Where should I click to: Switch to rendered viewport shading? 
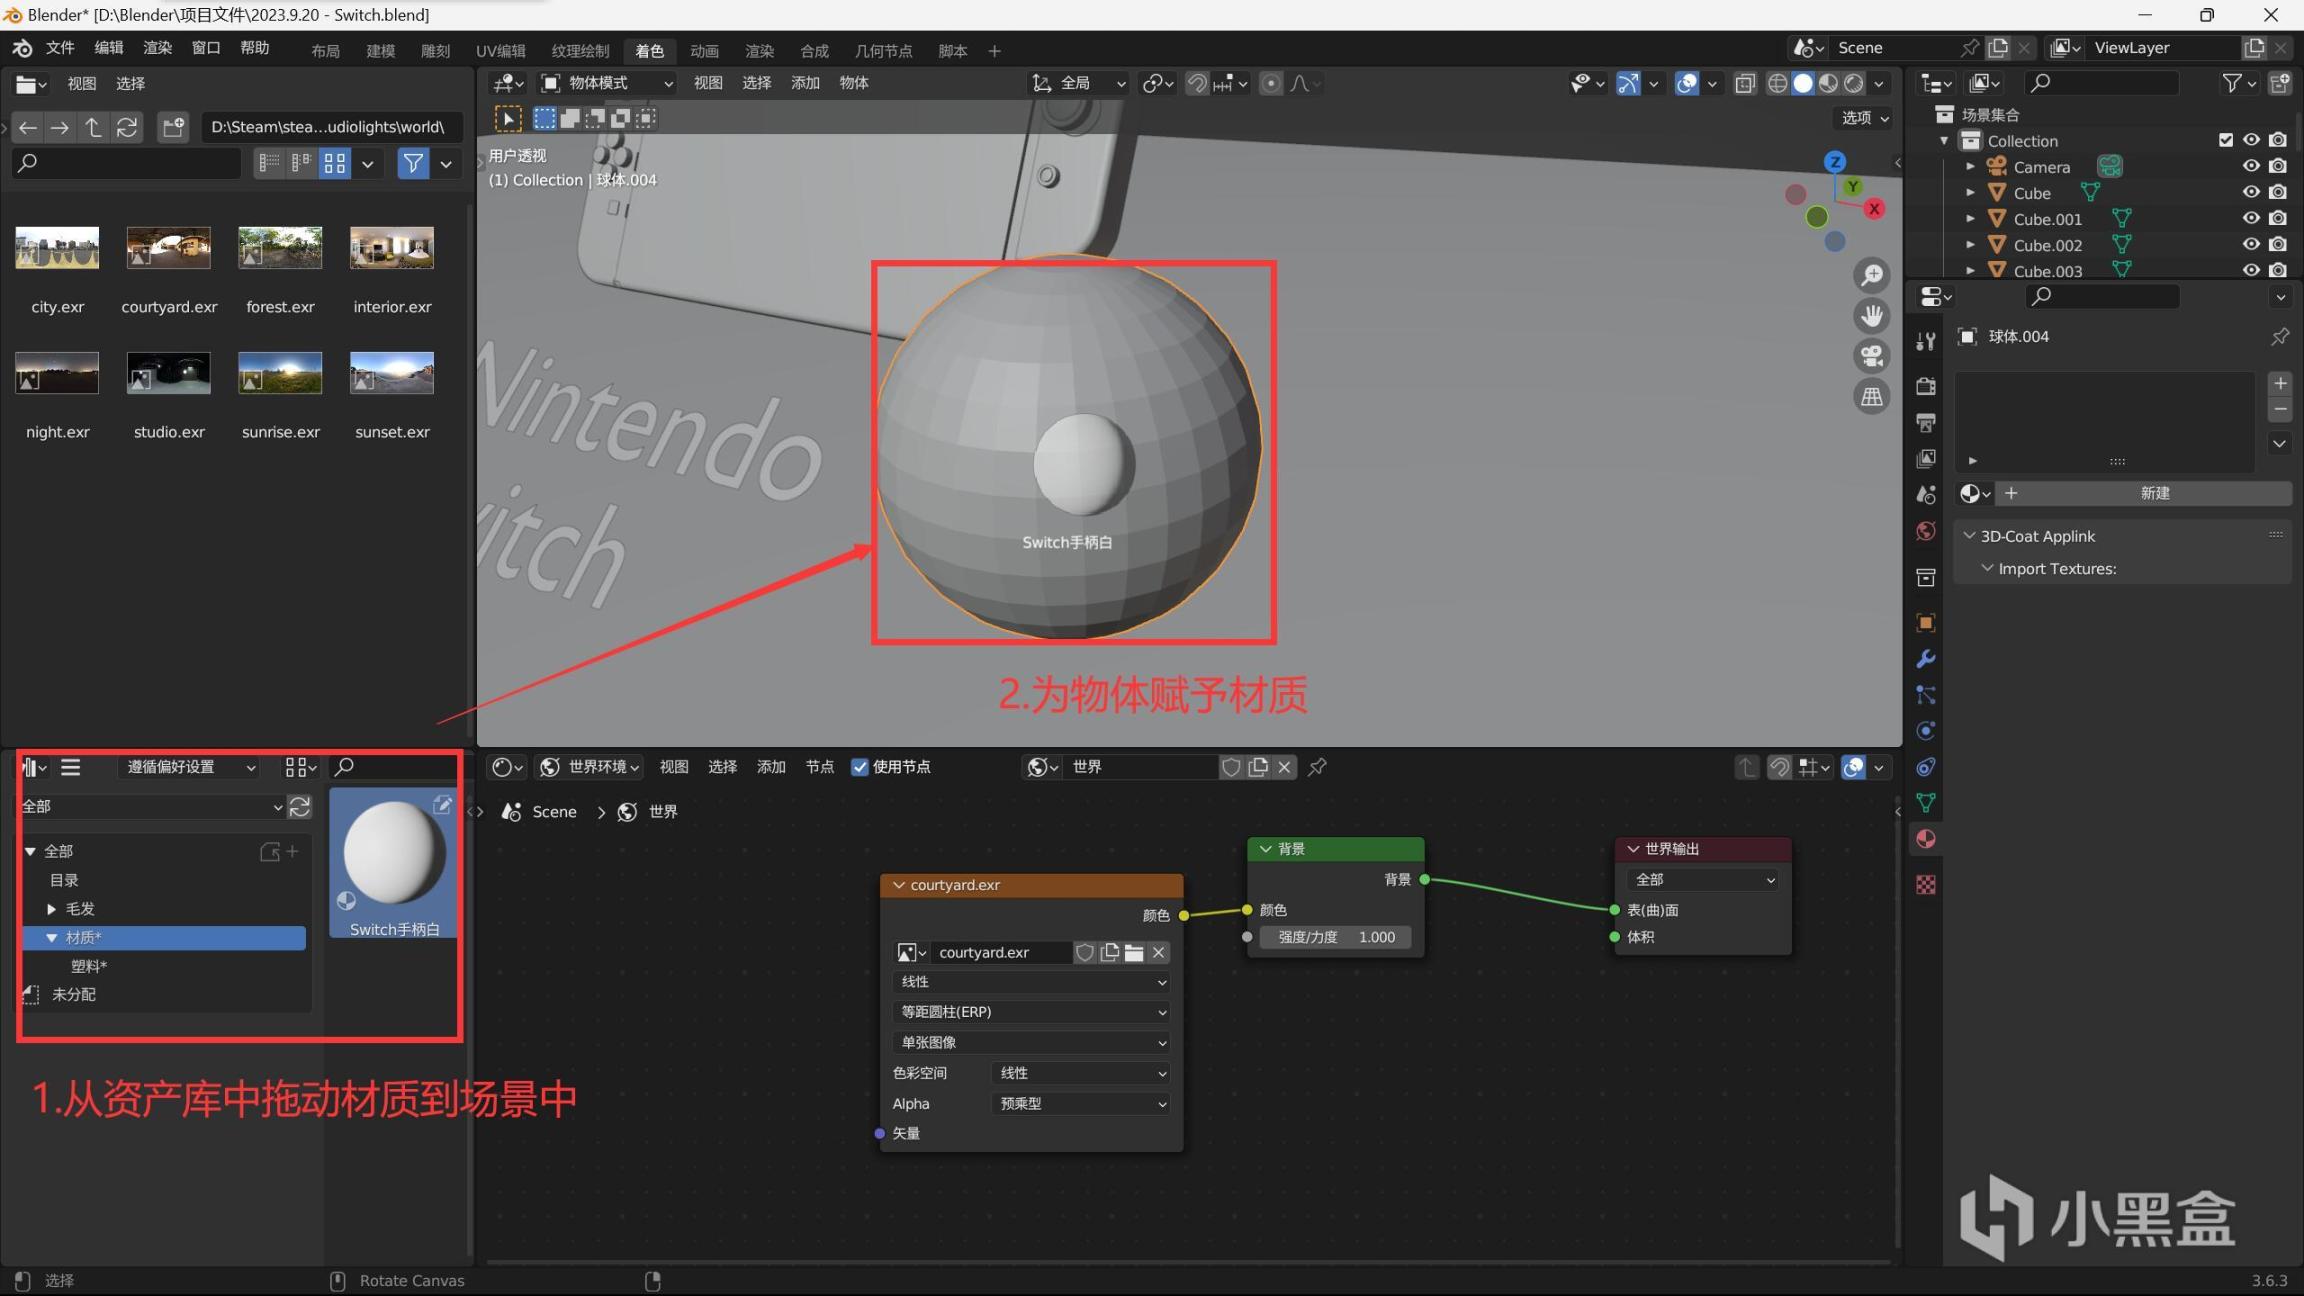(x=1854, y=83)
